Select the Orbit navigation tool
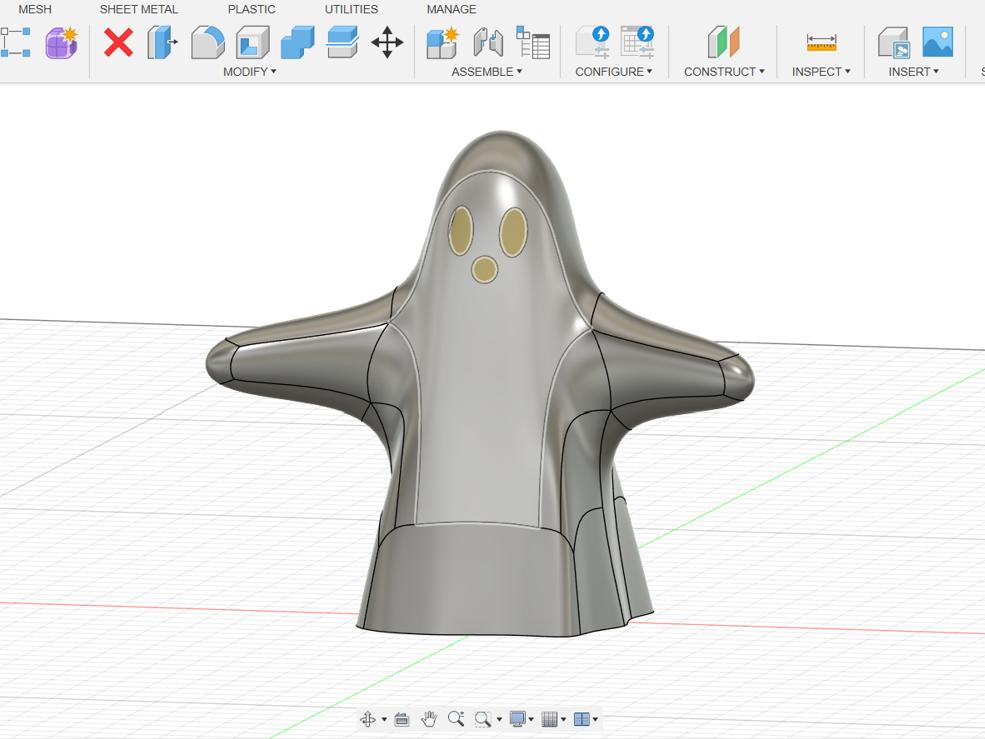The height and width of the screenshot is (739, 985). [367, 719]
